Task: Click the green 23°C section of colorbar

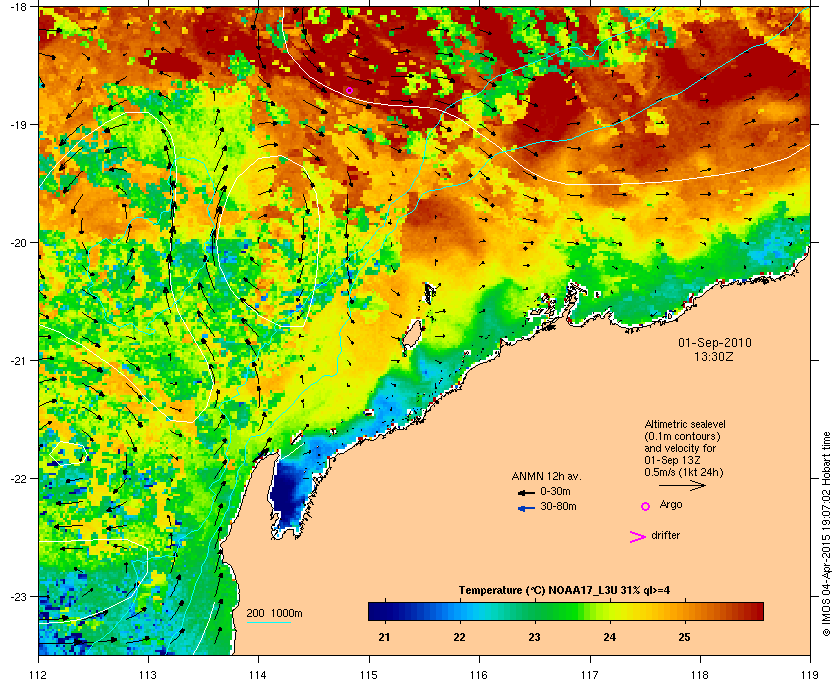Action: [x=534, y=611]
